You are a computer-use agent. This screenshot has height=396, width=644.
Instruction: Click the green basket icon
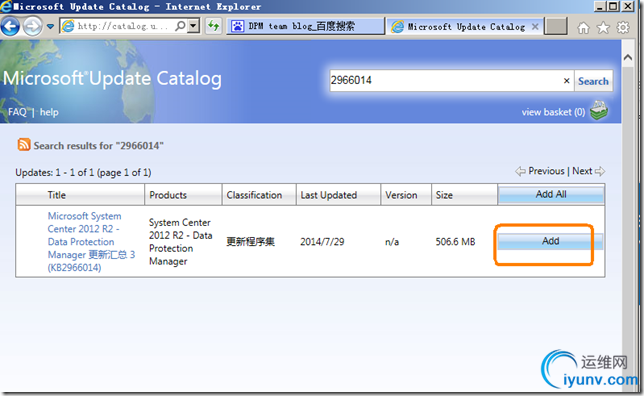pyautogui.click(x=599, y=111)
